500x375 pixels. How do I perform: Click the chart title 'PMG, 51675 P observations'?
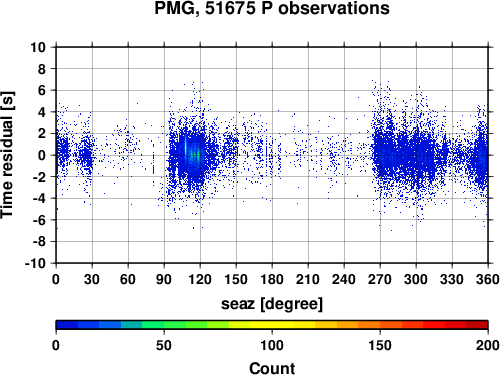[272, 8]
